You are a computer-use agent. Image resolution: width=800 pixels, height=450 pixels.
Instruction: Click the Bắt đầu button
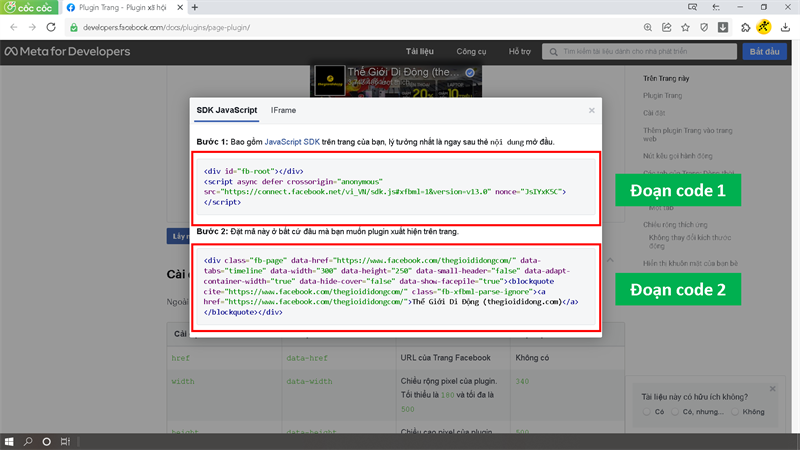tap(764, 52)
